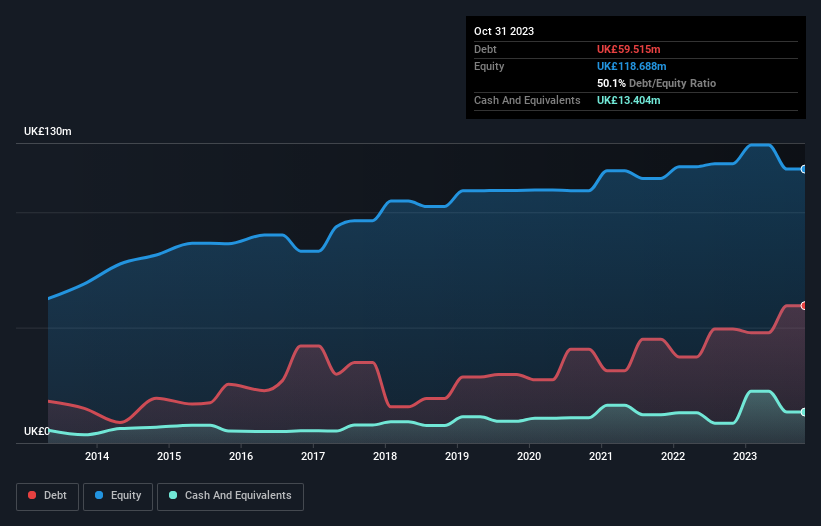The height and width of the screenshot is (526, 821).
Task: Click the blue dot in the Equity legend
Action: 101,496
